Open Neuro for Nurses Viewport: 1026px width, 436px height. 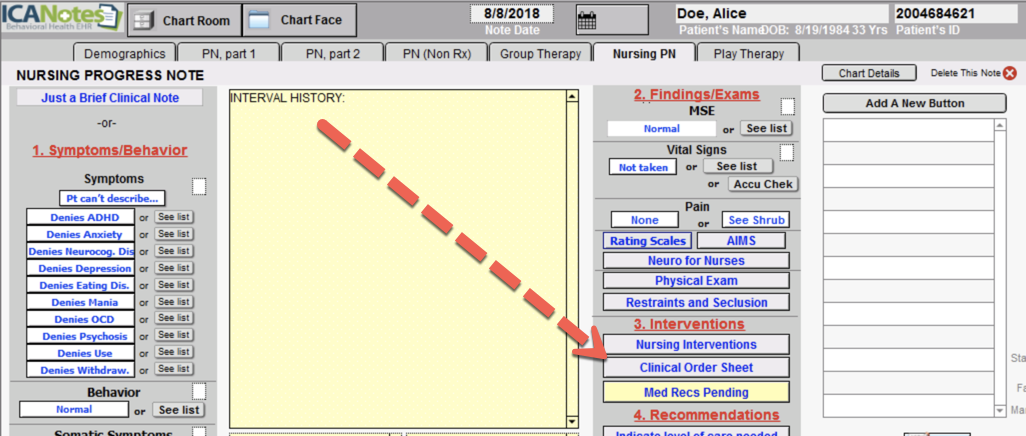[x=696, y=261]
